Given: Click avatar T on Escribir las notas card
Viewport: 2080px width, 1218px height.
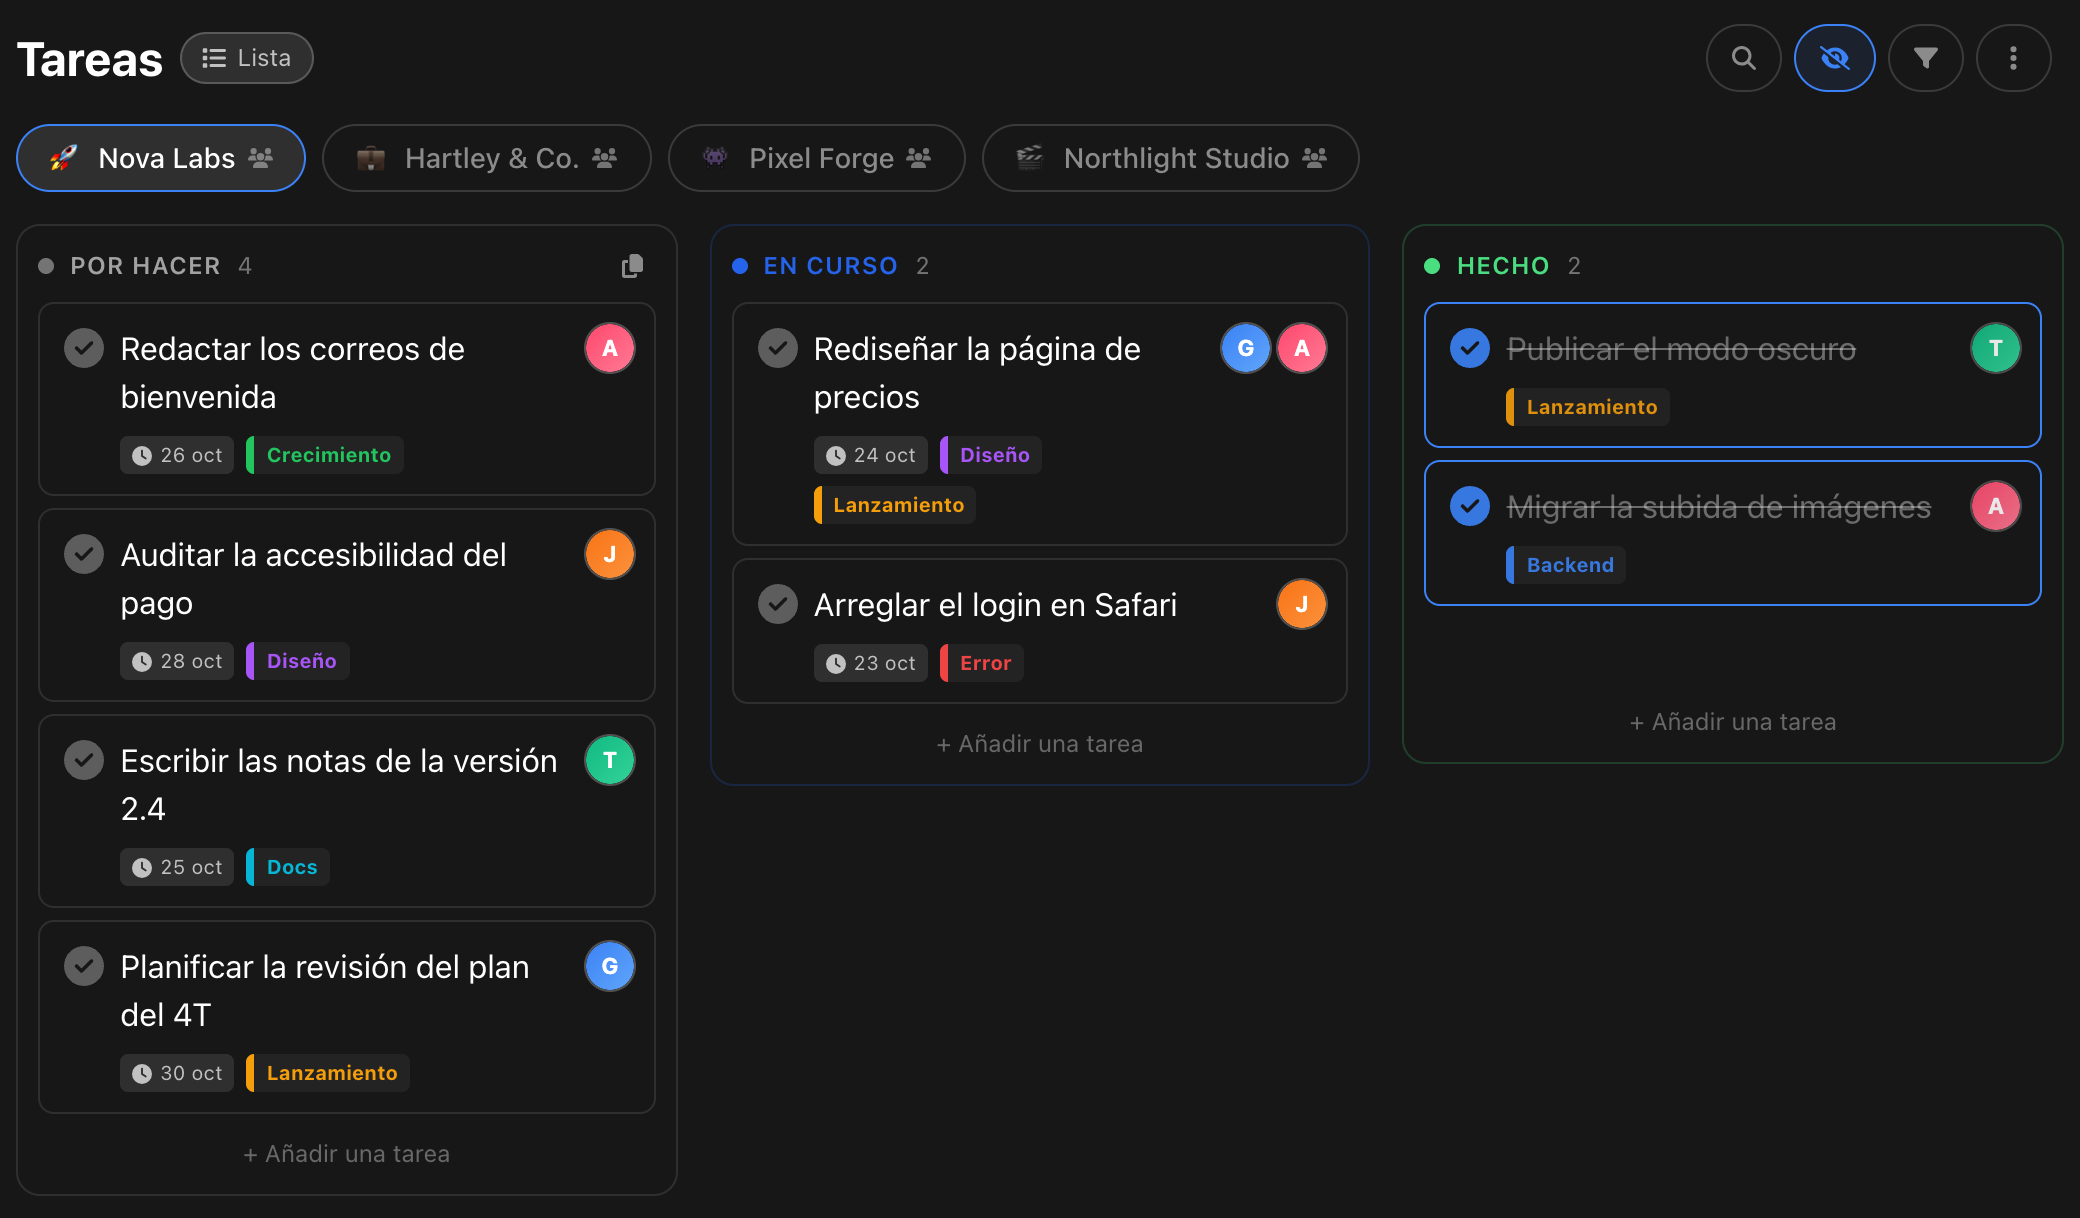Looking at the screenshot, I should (x=610, y=760).
